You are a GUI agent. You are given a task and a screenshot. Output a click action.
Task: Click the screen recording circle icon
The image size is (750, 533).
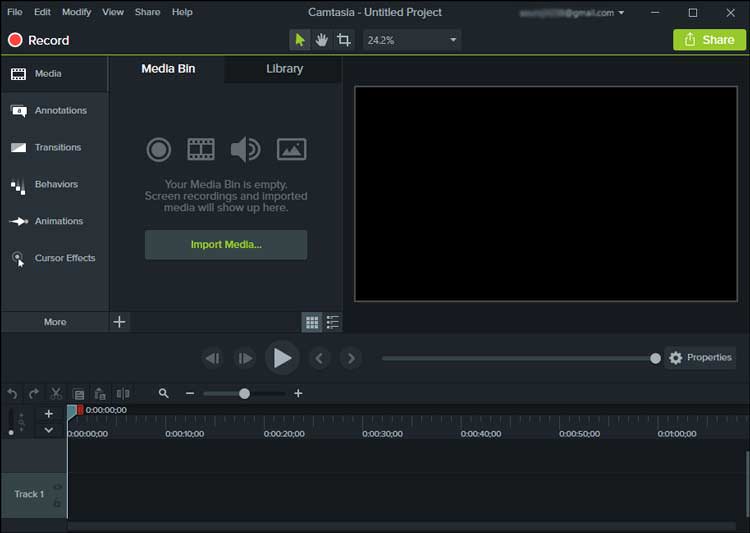(x=159, y=150)
